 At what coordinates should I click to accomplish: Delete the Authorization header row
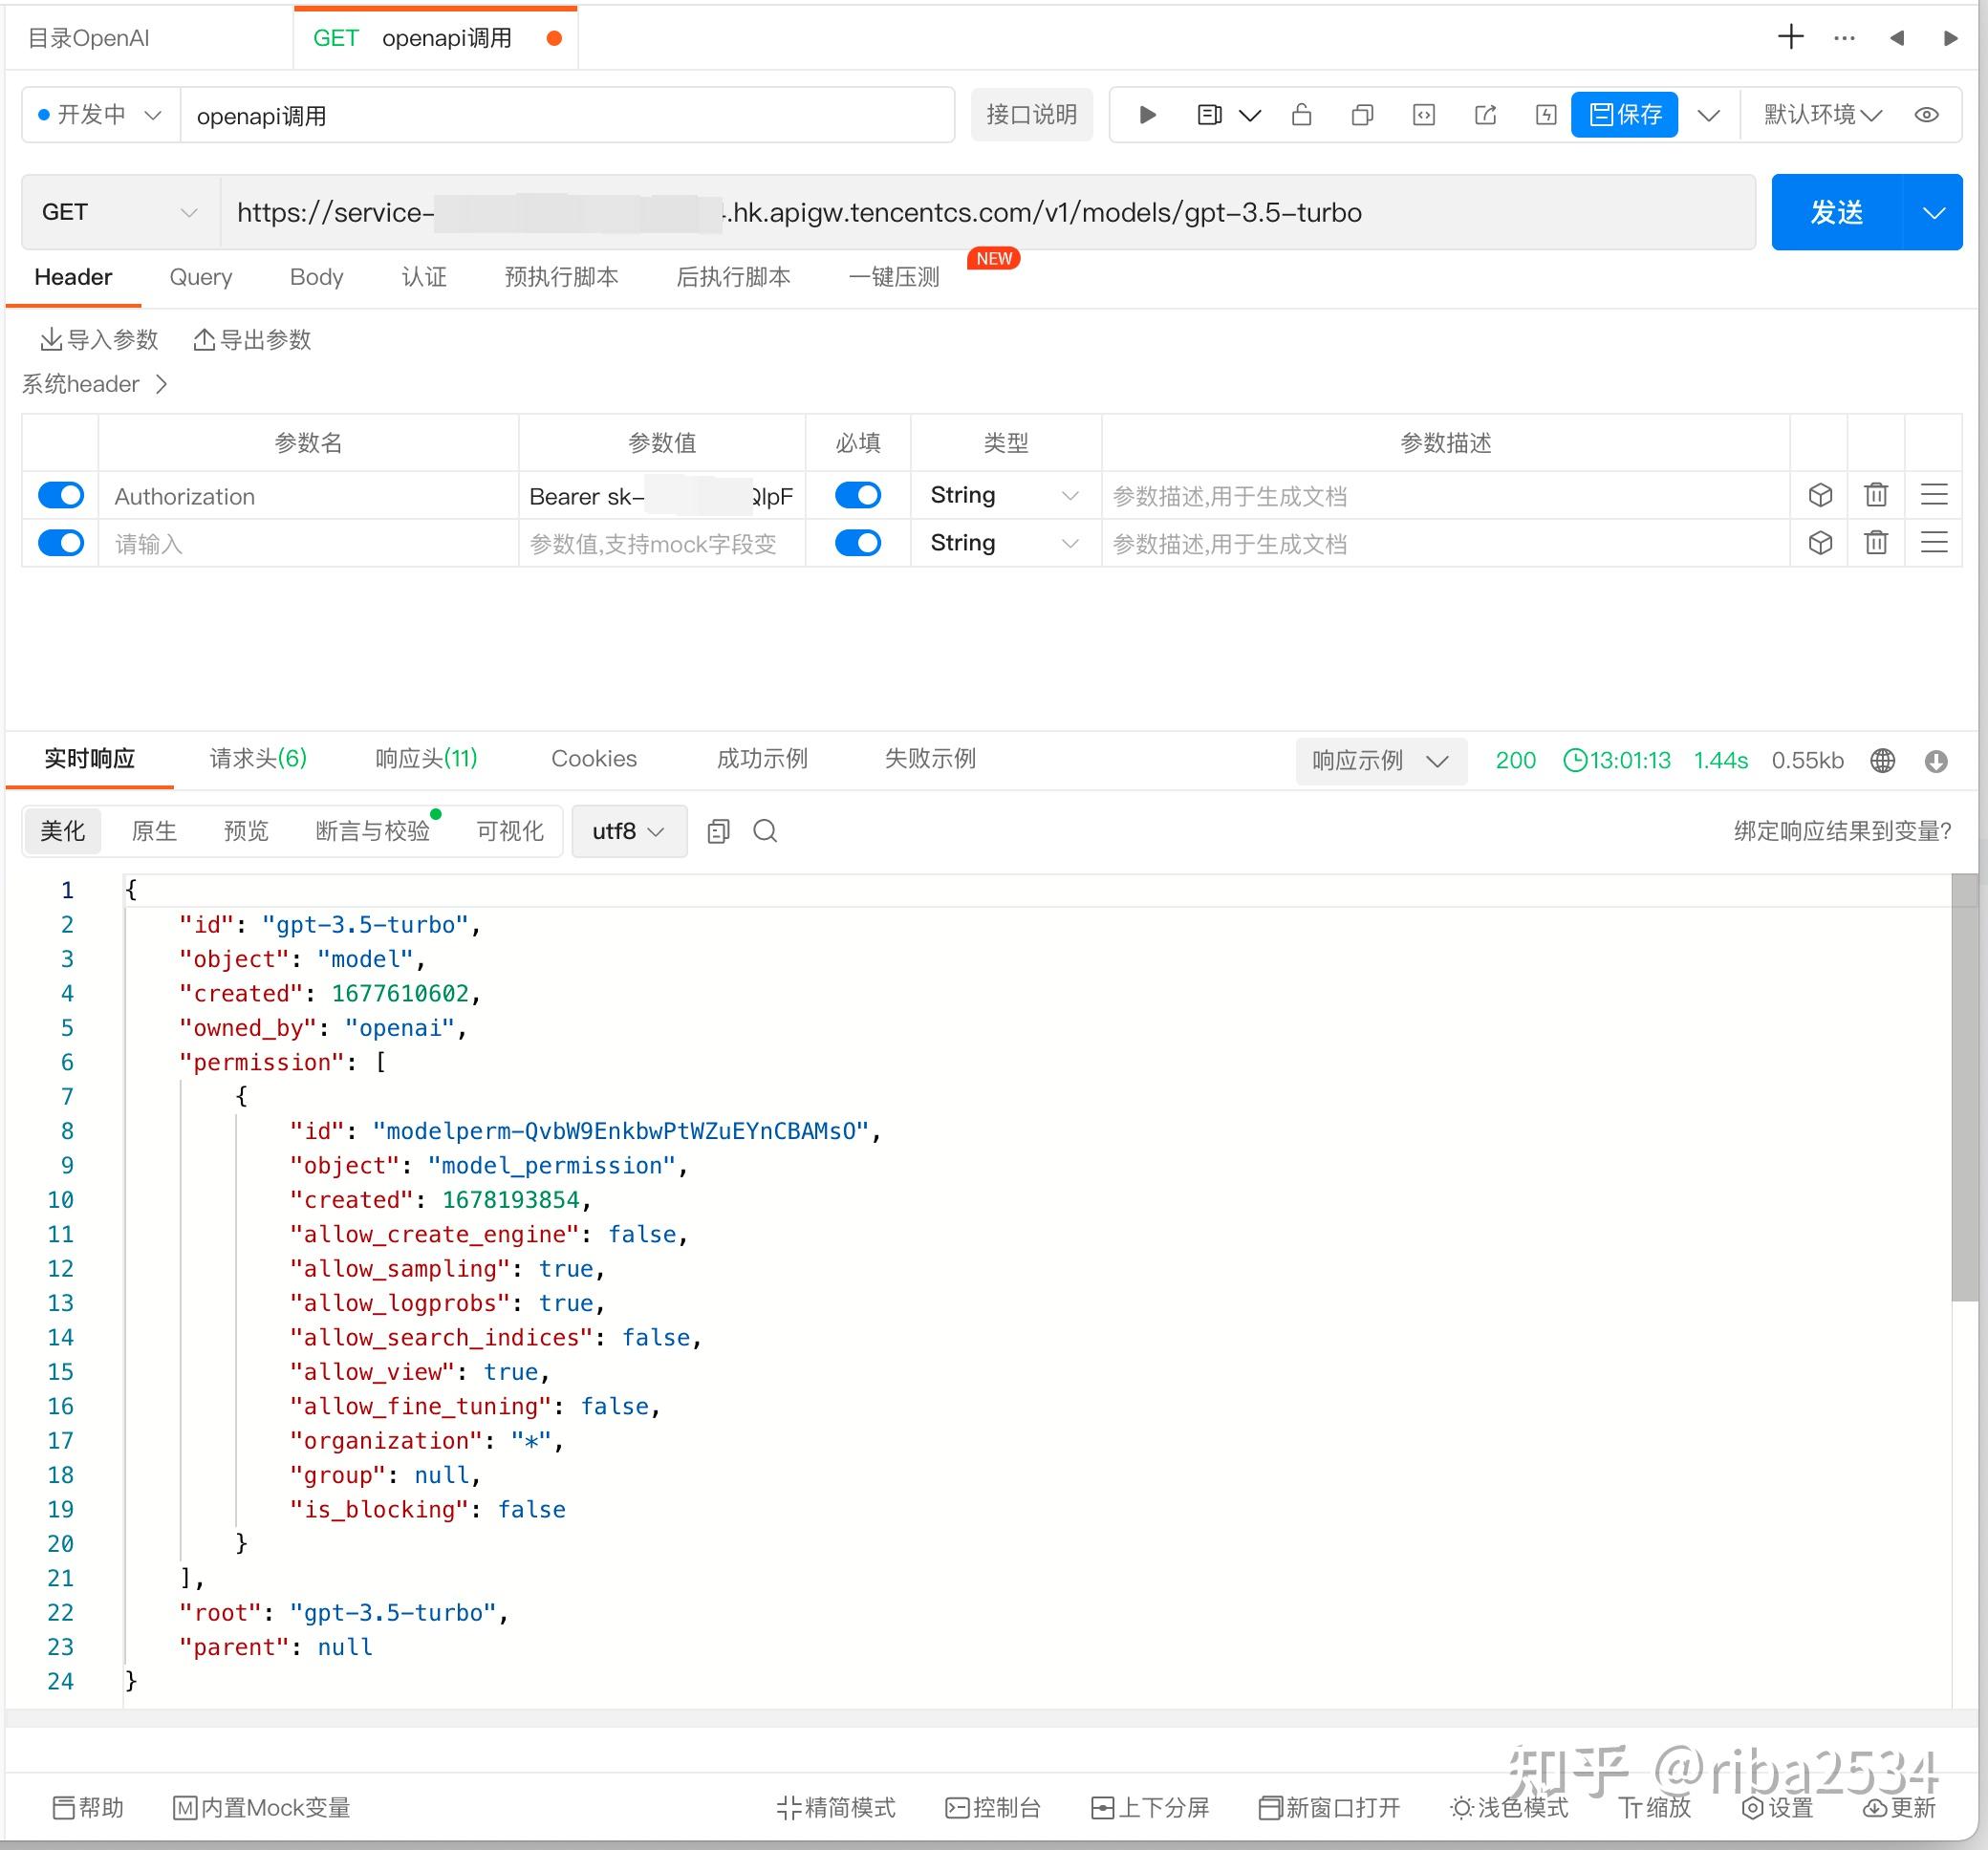(x=1876, y=495)
